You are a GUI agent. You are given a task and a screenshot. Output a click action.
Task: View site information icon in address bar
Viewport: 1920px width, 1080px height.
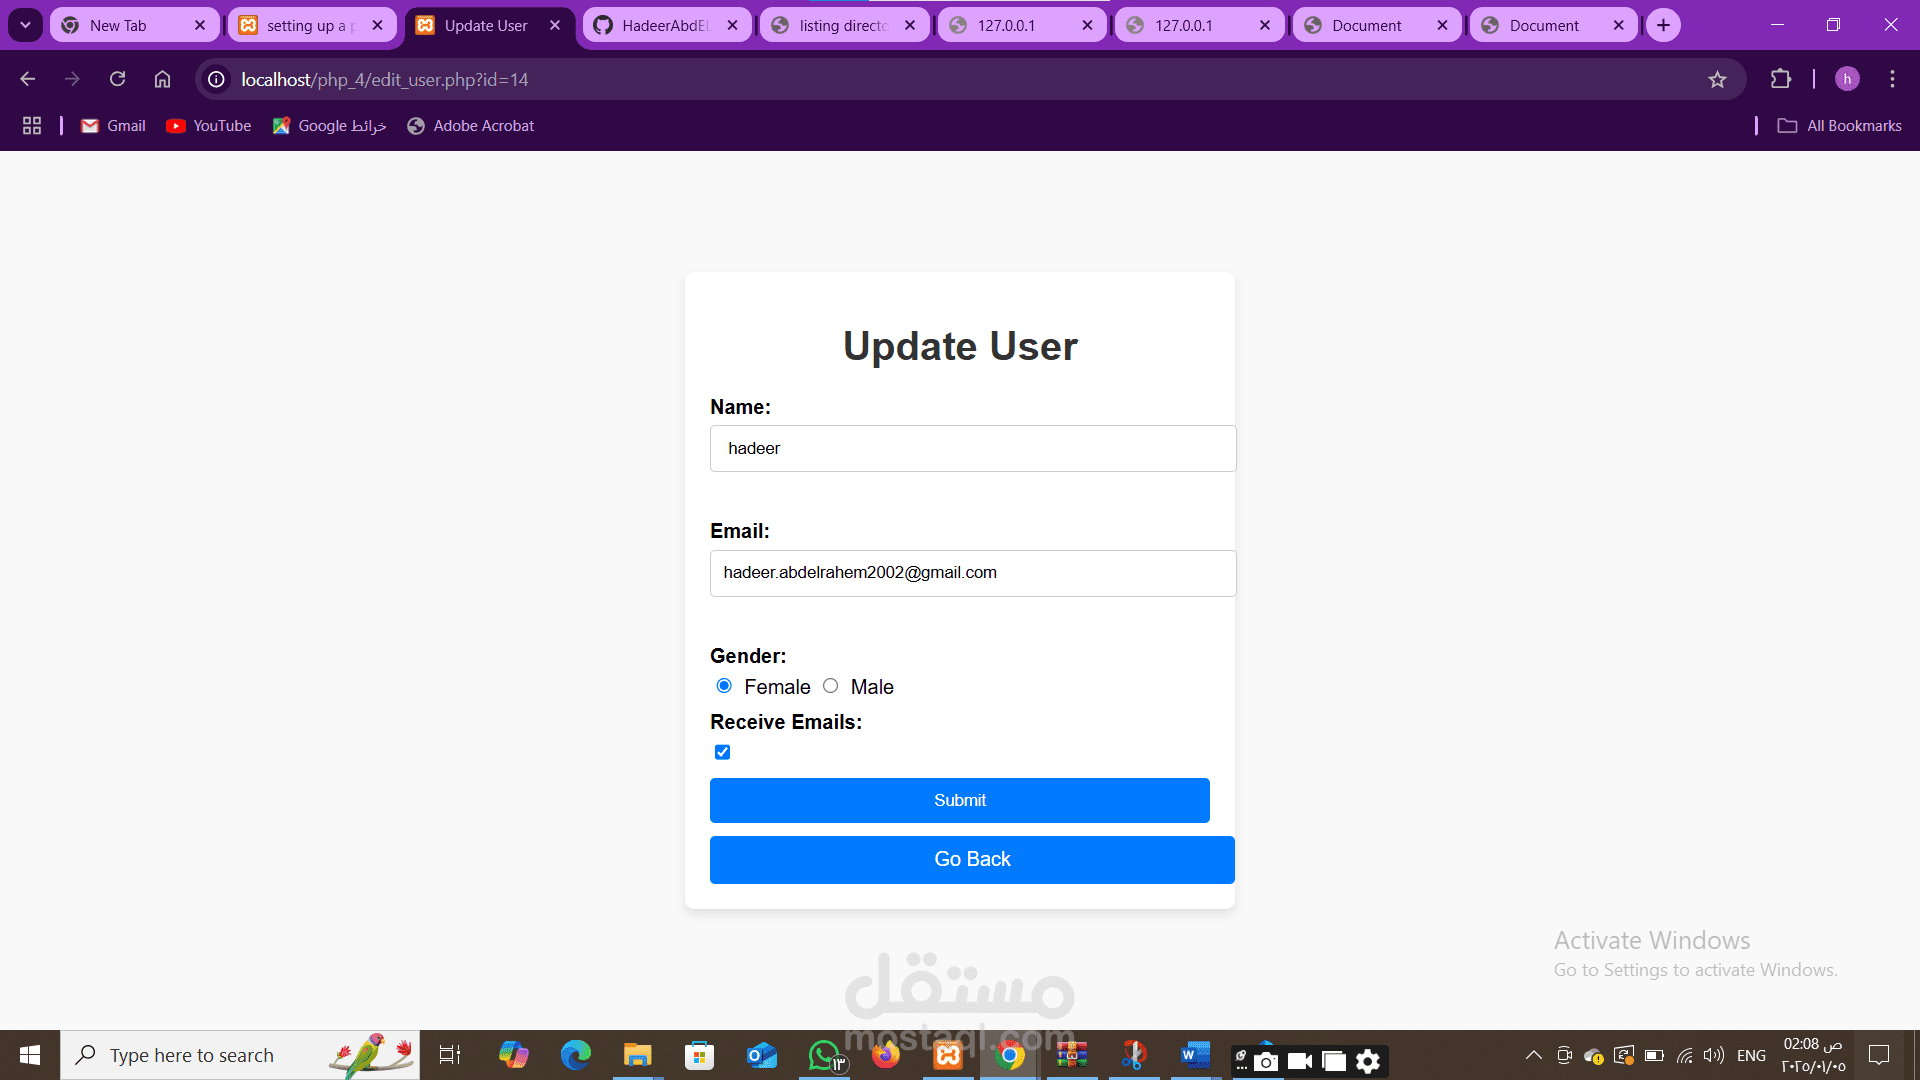[x=216, y=79]
